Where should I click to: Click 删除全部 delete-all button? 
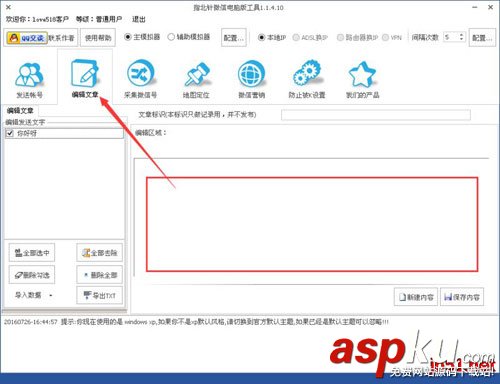click(x=99, y=275)
